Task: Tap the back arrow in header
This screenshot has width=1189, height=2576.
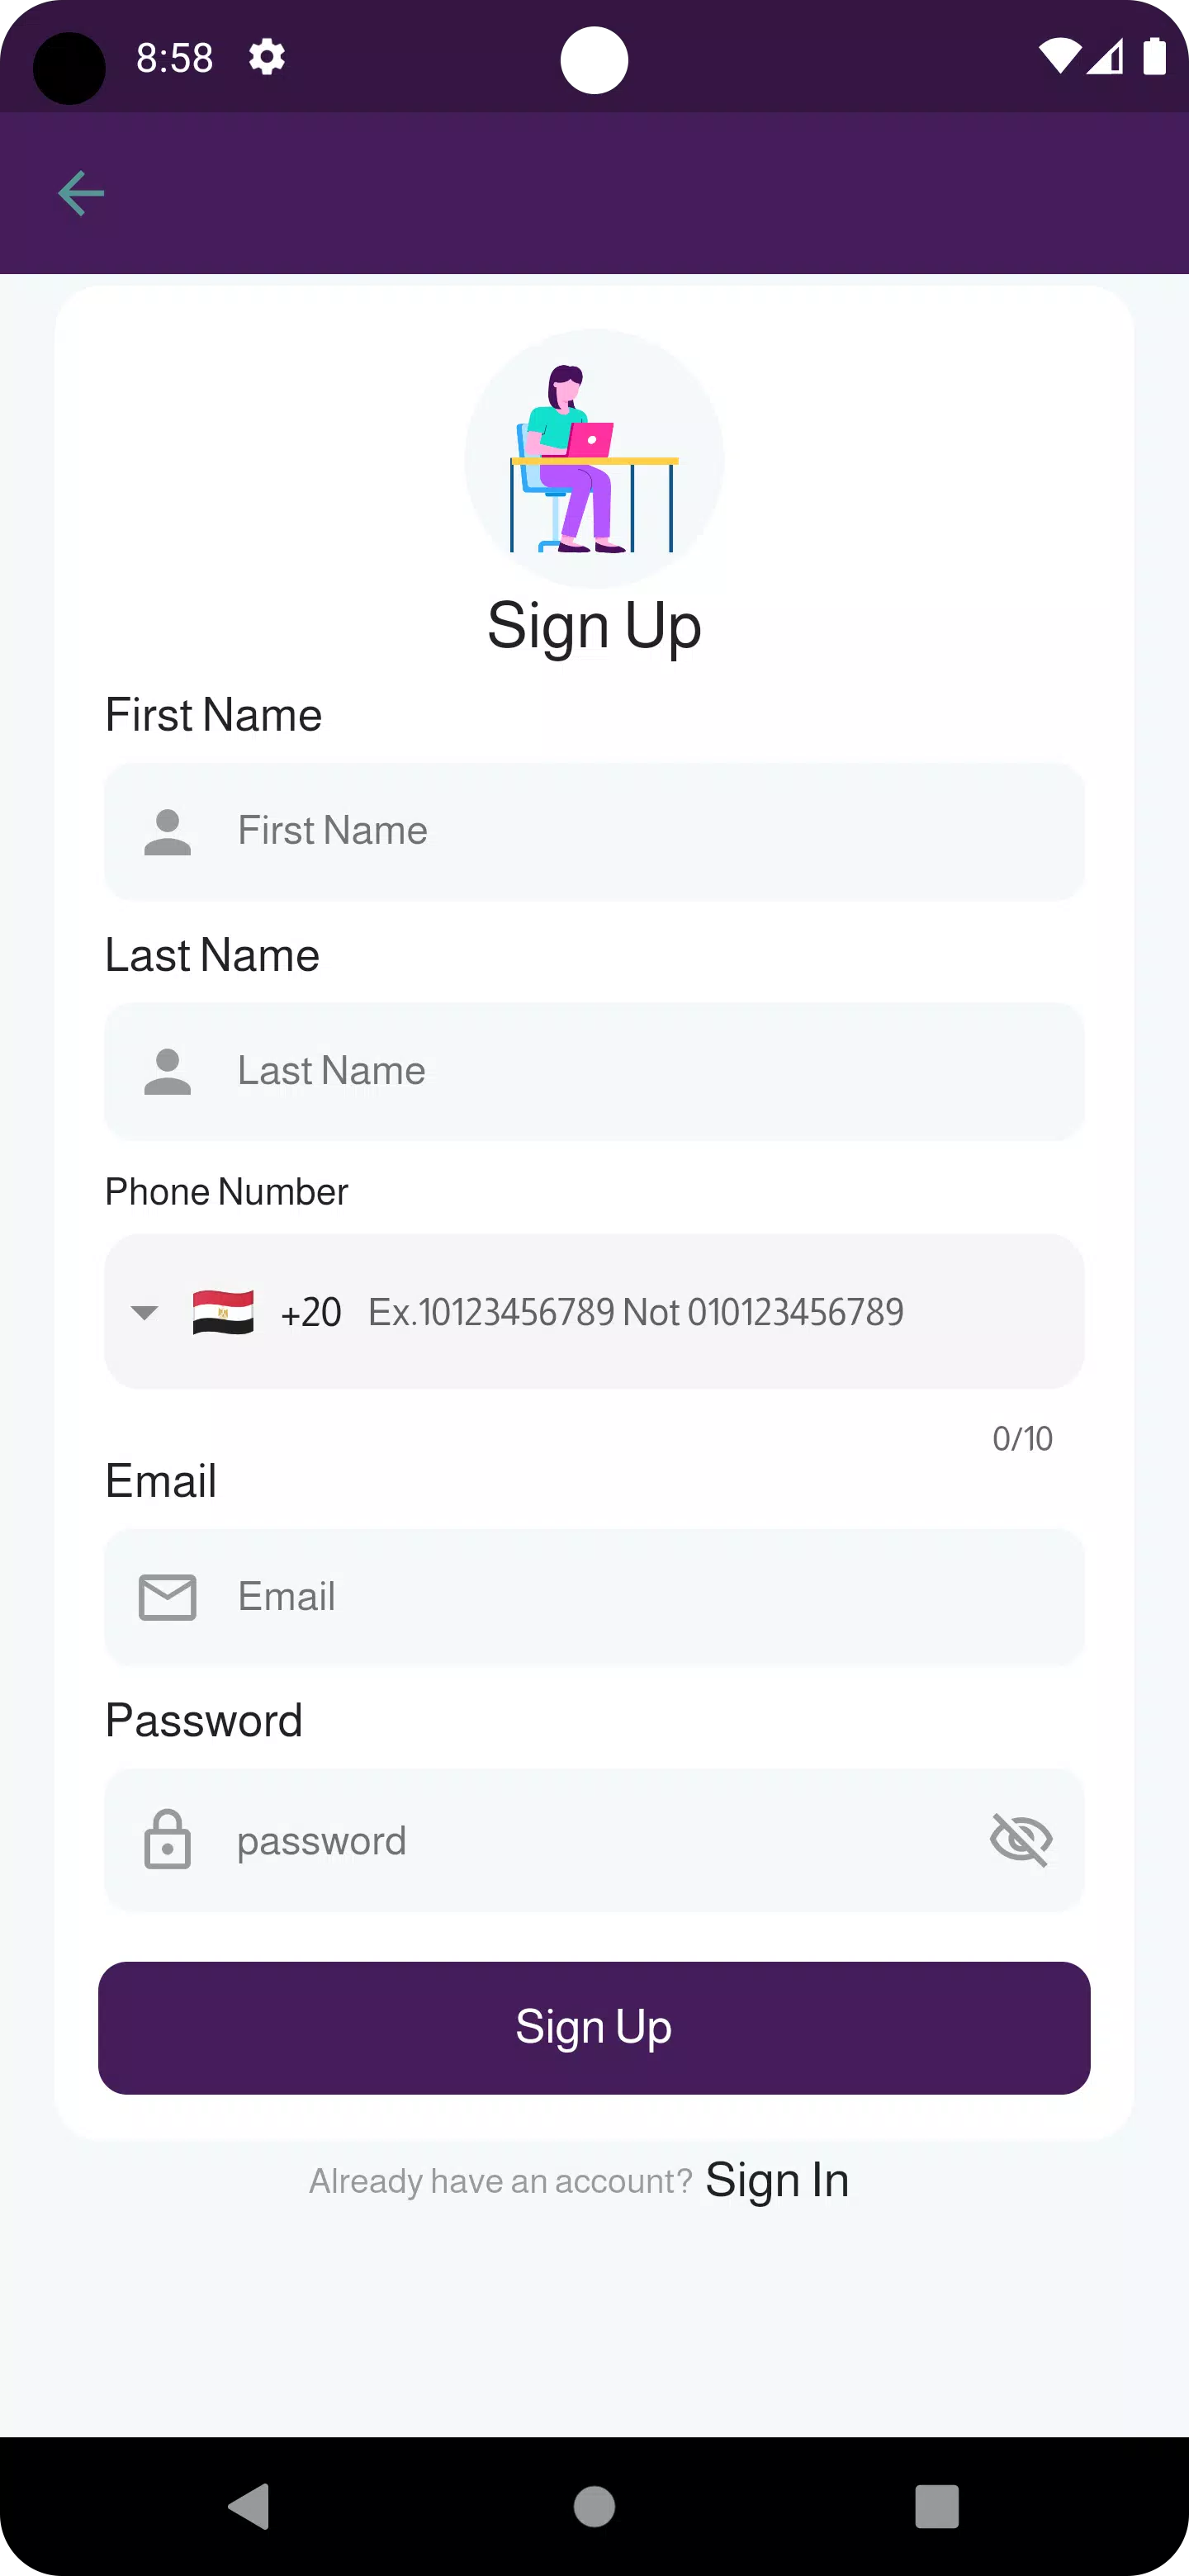Action: click(x=81, y=193)
